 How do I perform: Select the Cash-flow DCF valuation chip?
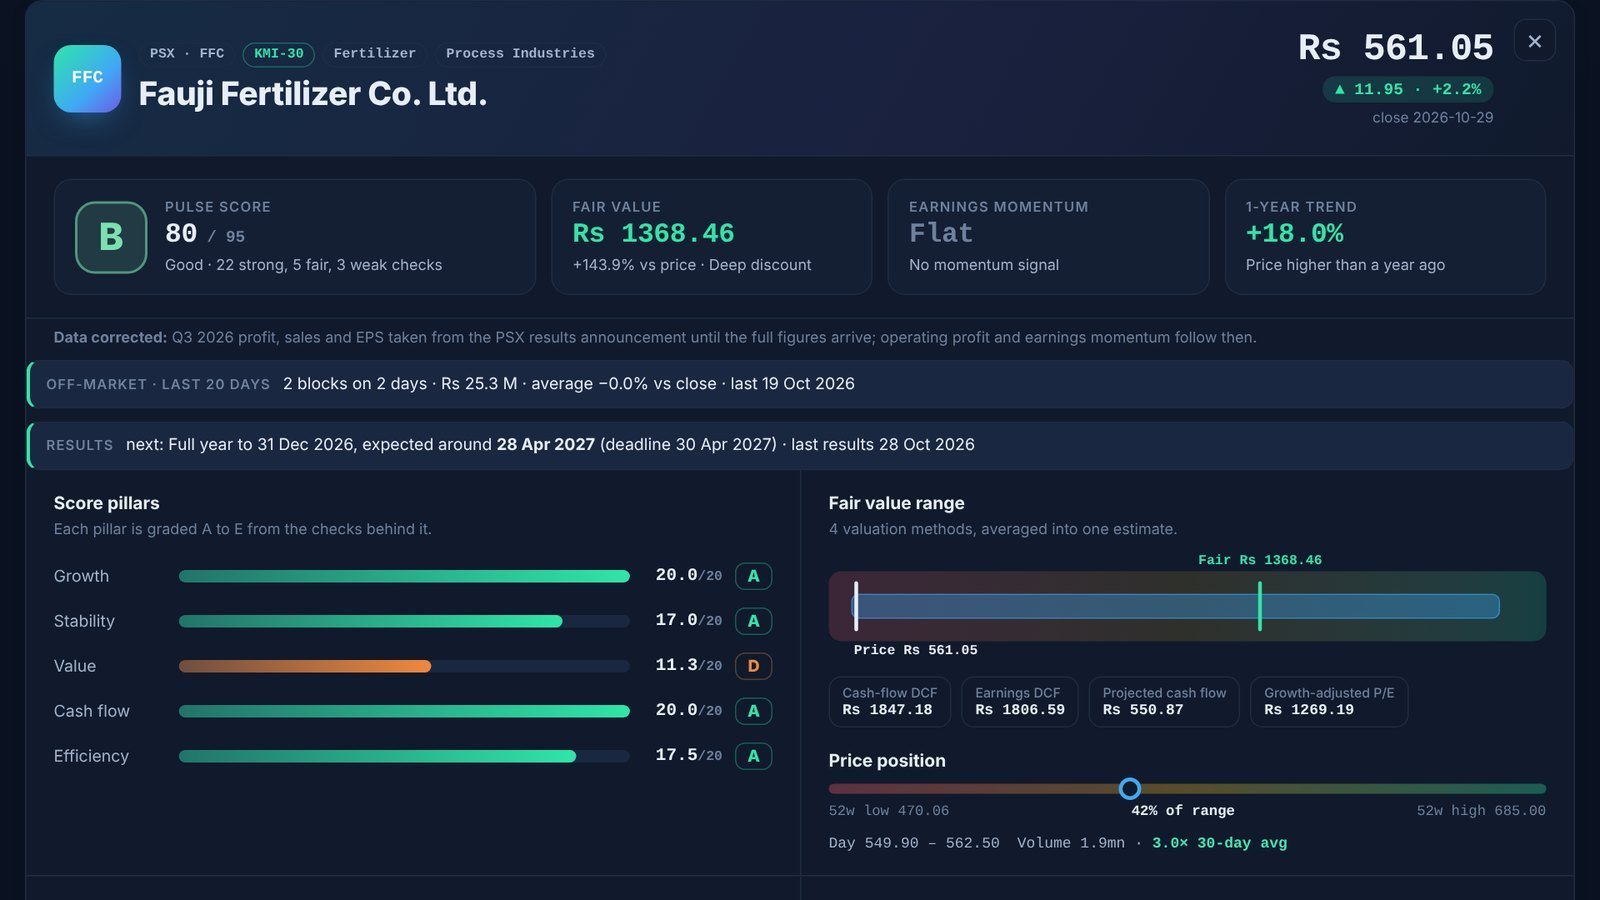coord(890,701)
